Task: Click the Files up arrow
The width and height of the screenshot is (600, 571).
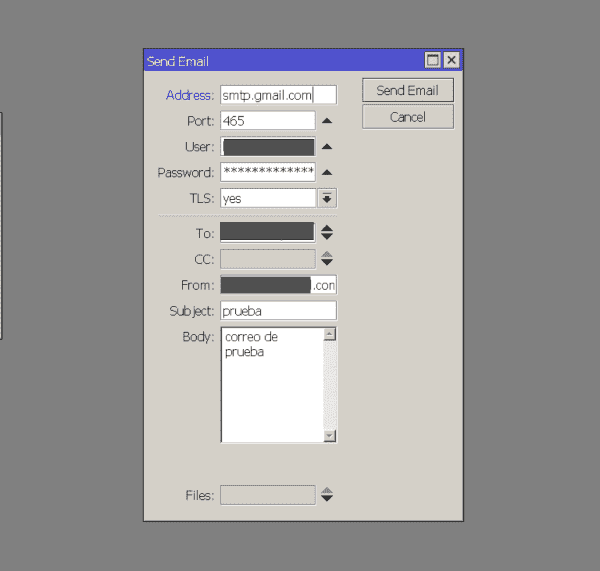Action: [x=327, y=490]
